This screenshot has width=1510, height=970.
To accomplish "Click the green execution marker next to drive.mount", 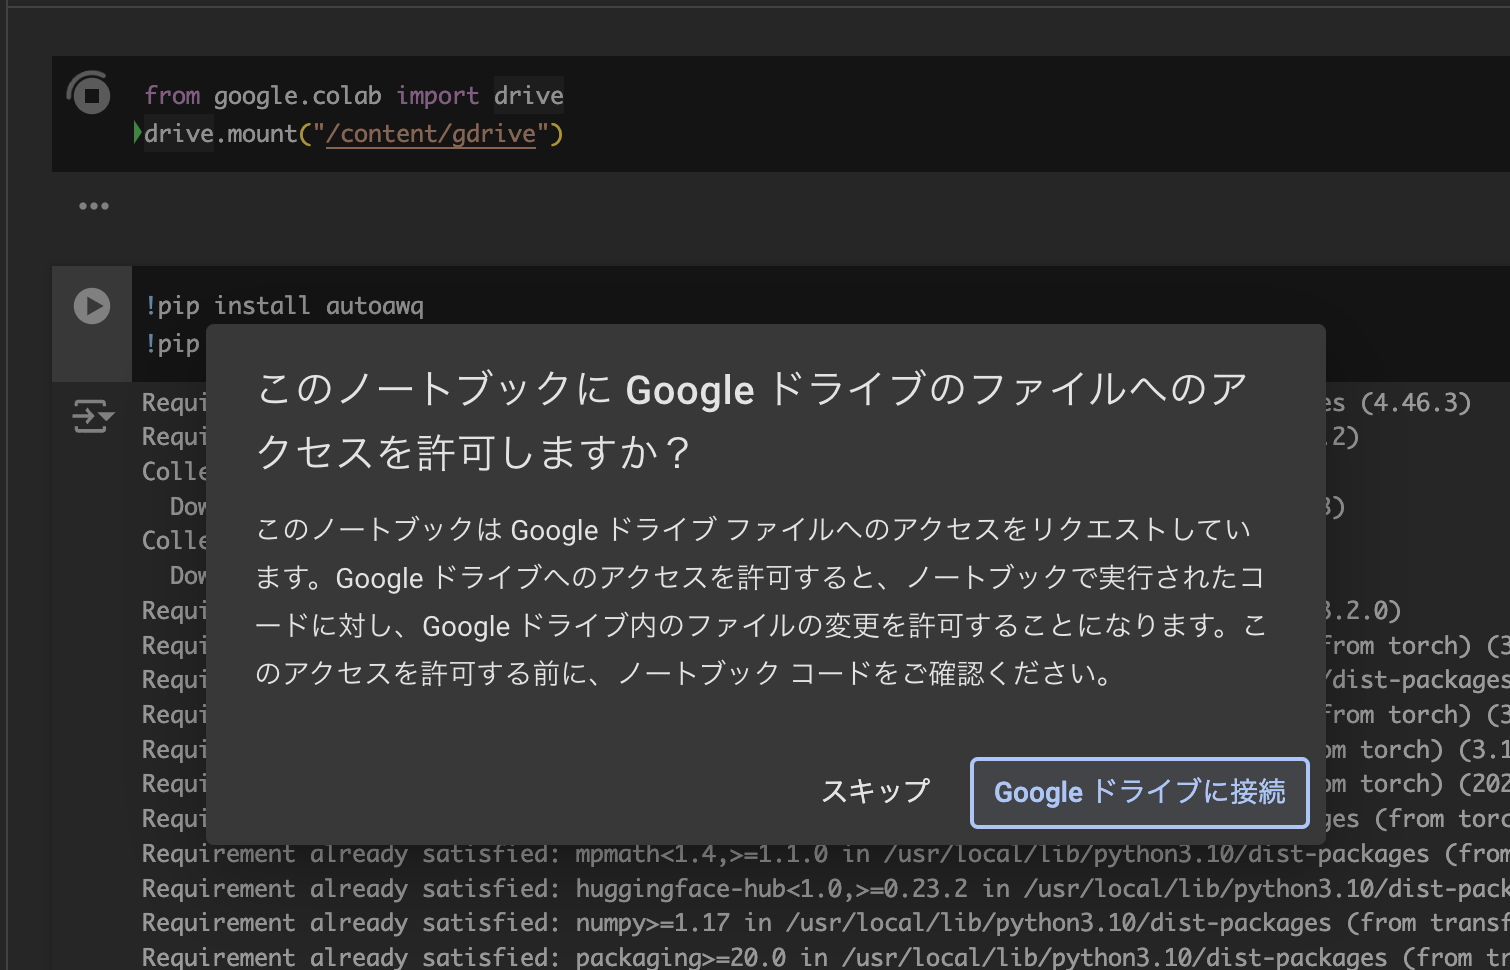I will pos(136,132).
